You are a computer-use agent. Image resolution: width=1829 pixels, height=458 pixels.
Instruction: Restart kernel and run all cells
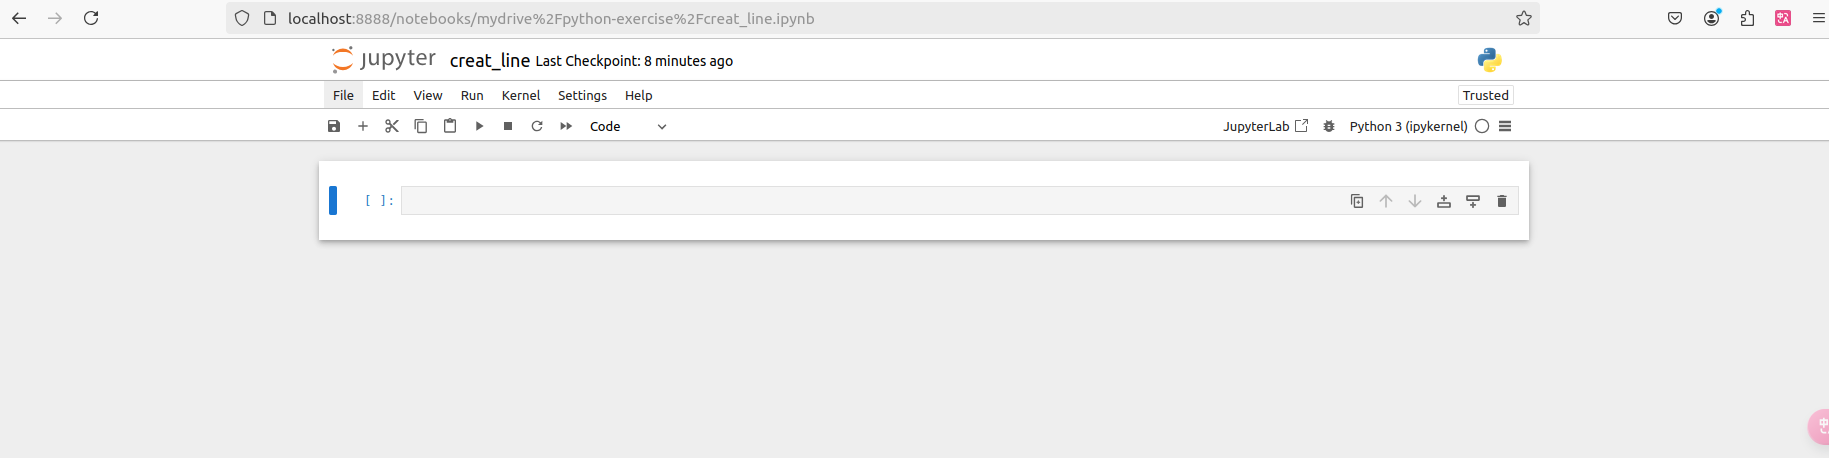coord(566,126)
